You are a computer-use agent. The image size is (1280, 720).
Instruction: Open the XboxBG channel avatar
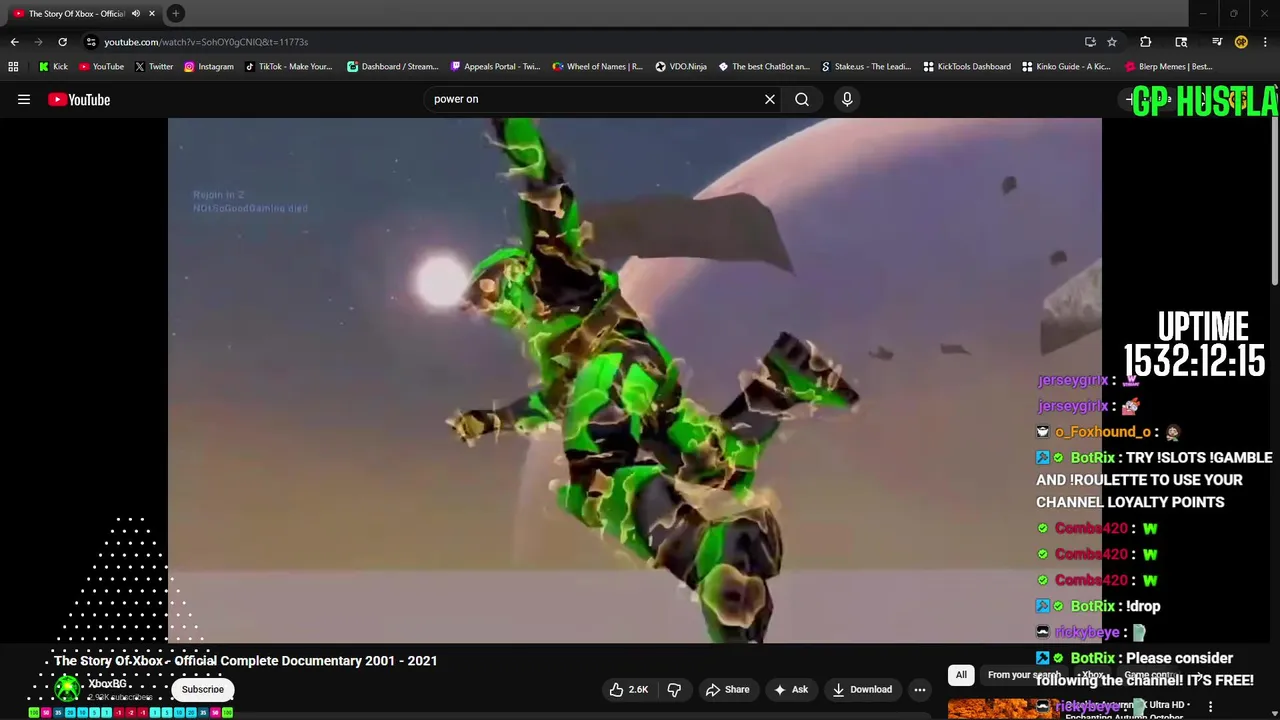67,689
